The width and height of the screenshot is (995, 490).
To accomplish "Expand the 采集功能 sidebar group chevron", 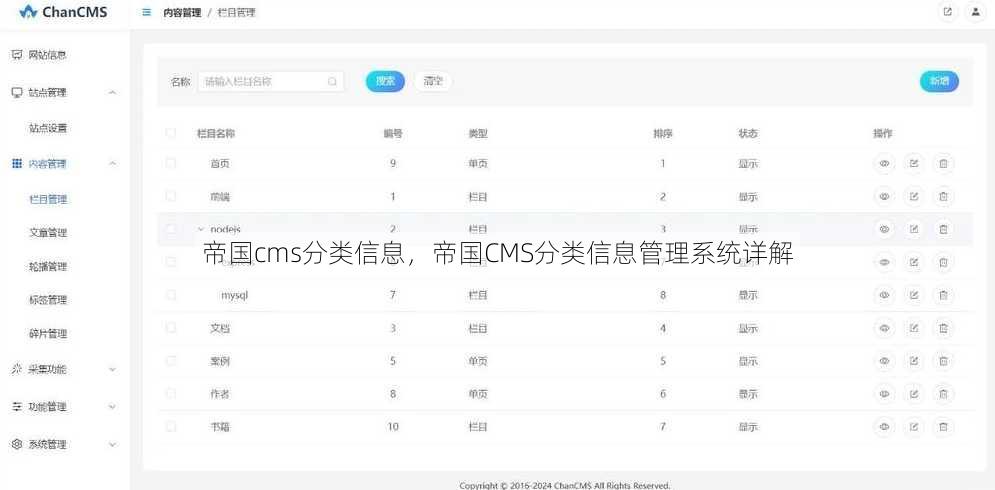I will [112, 369].
